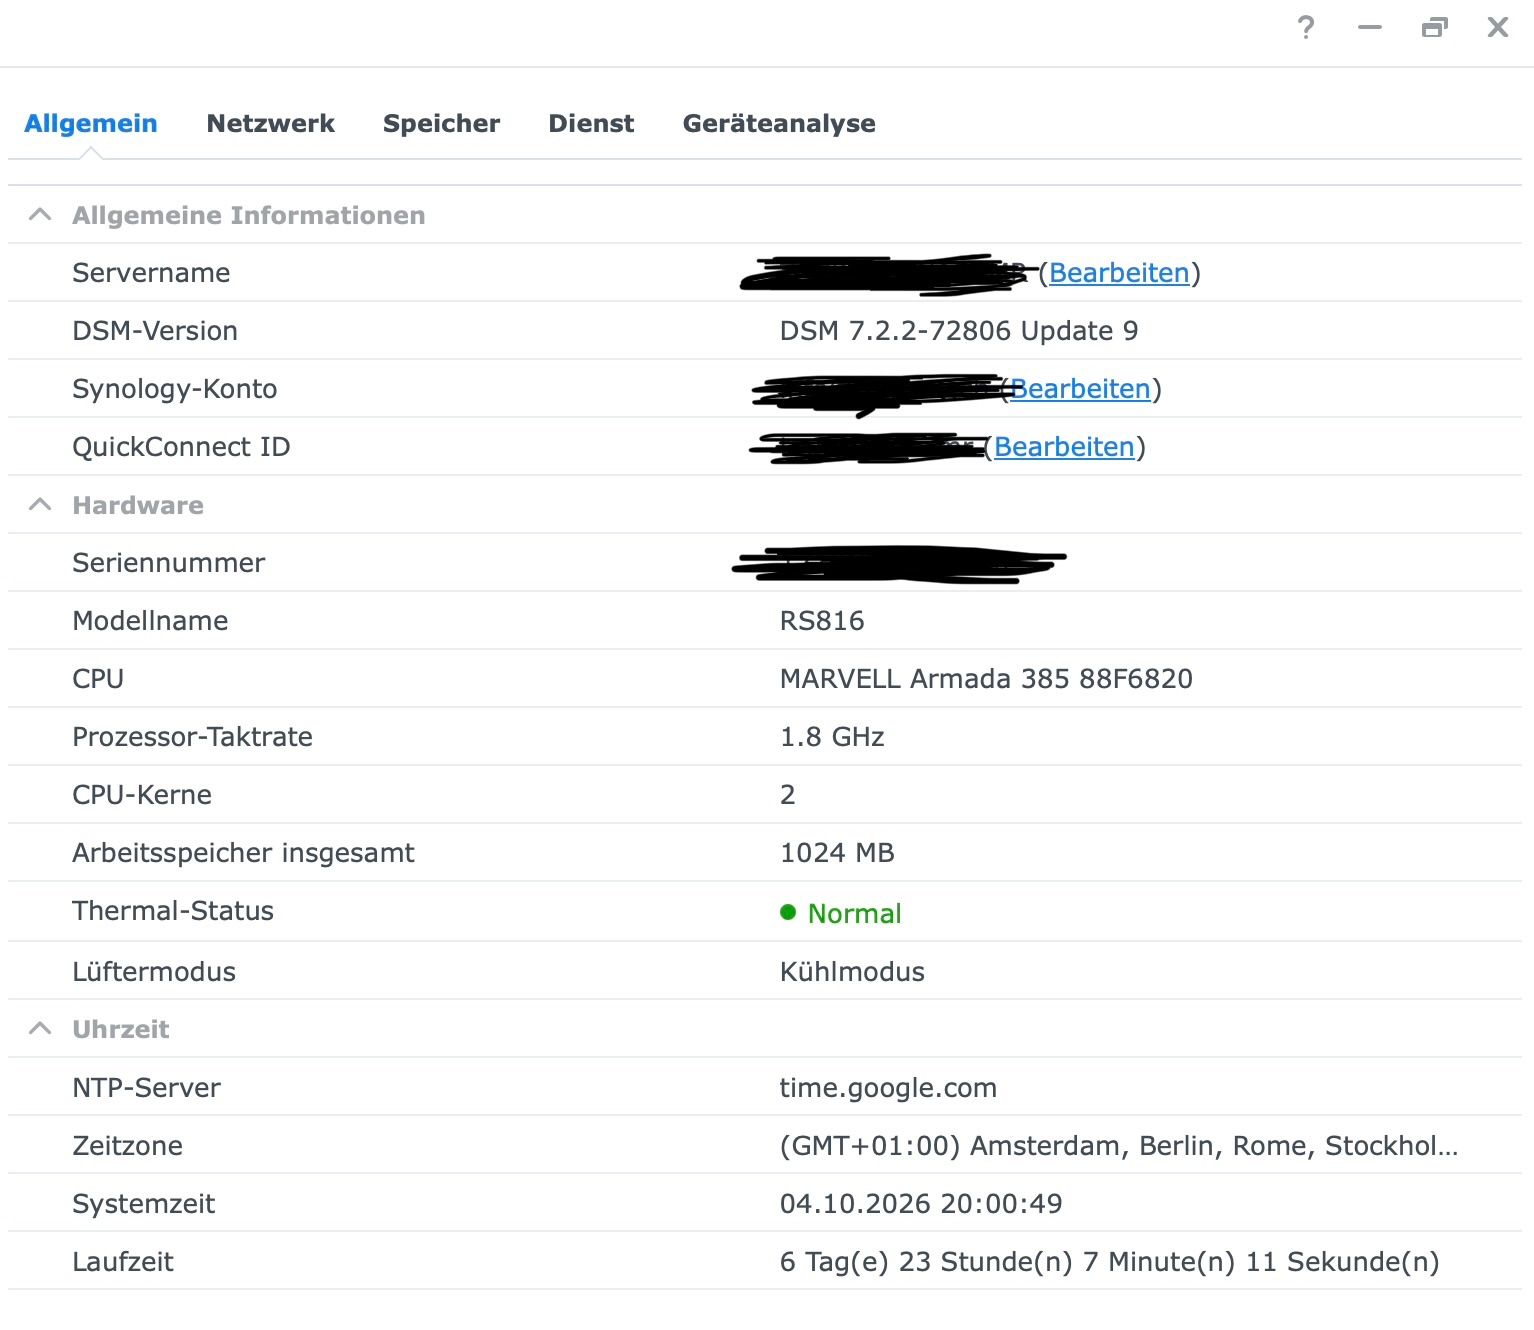Switch to the Netzwerk tab
1534x1330 pixels.
[x=270, y=123]
